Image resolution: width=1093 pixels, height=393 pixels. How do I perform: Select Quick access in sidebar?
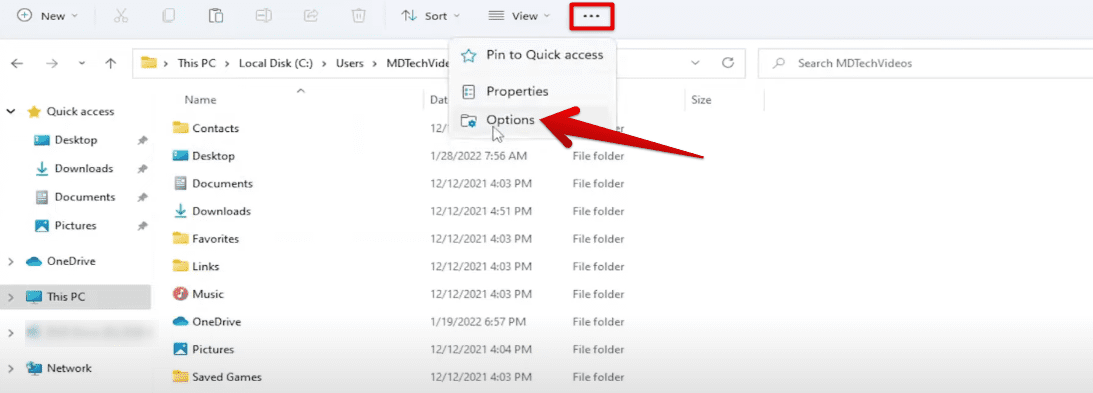pyautogui.click(x=80, y=111)
